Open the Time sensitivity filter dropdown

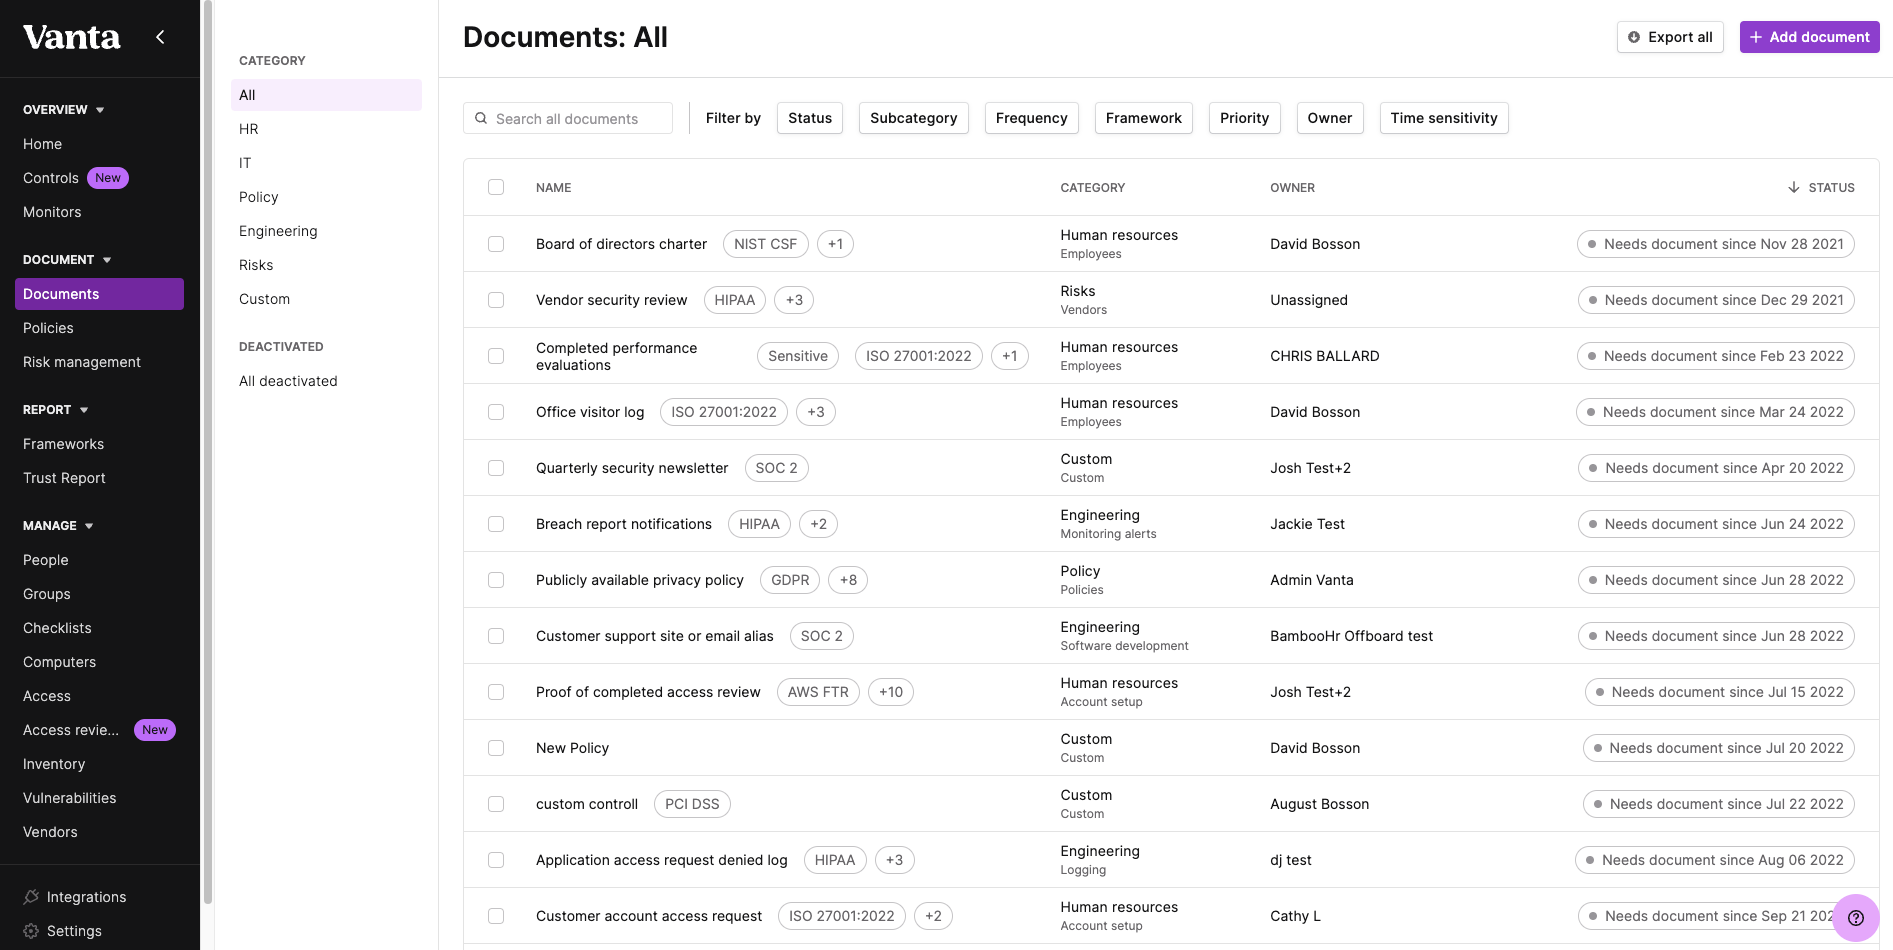[1444, 118]
